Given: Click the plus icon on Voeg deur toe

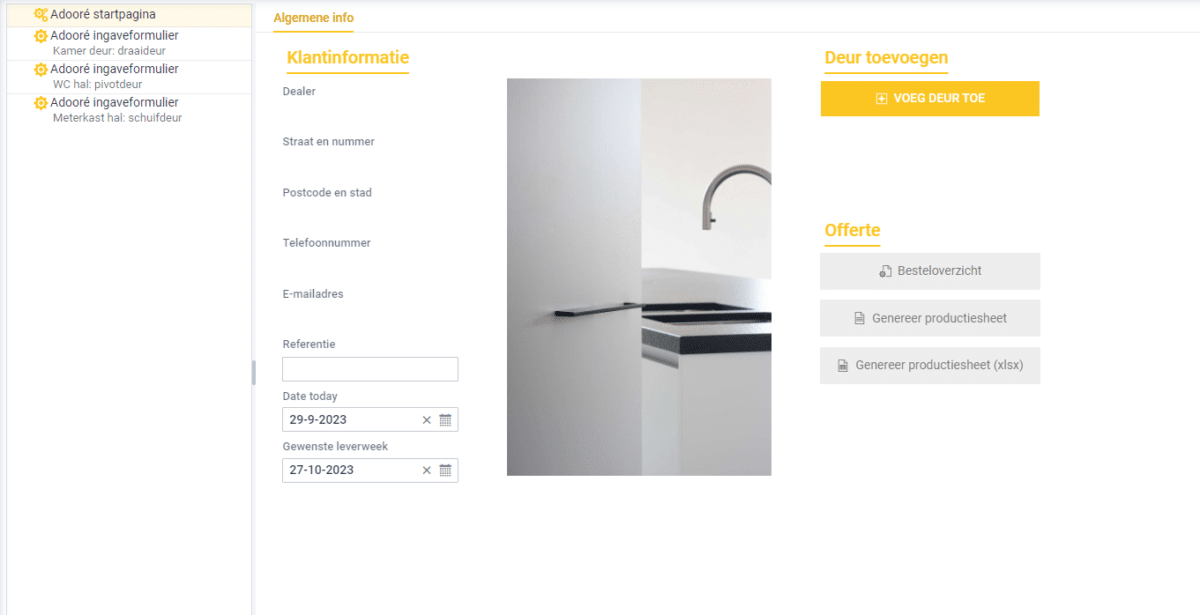Looking at the screenshot, I should 881,98.
